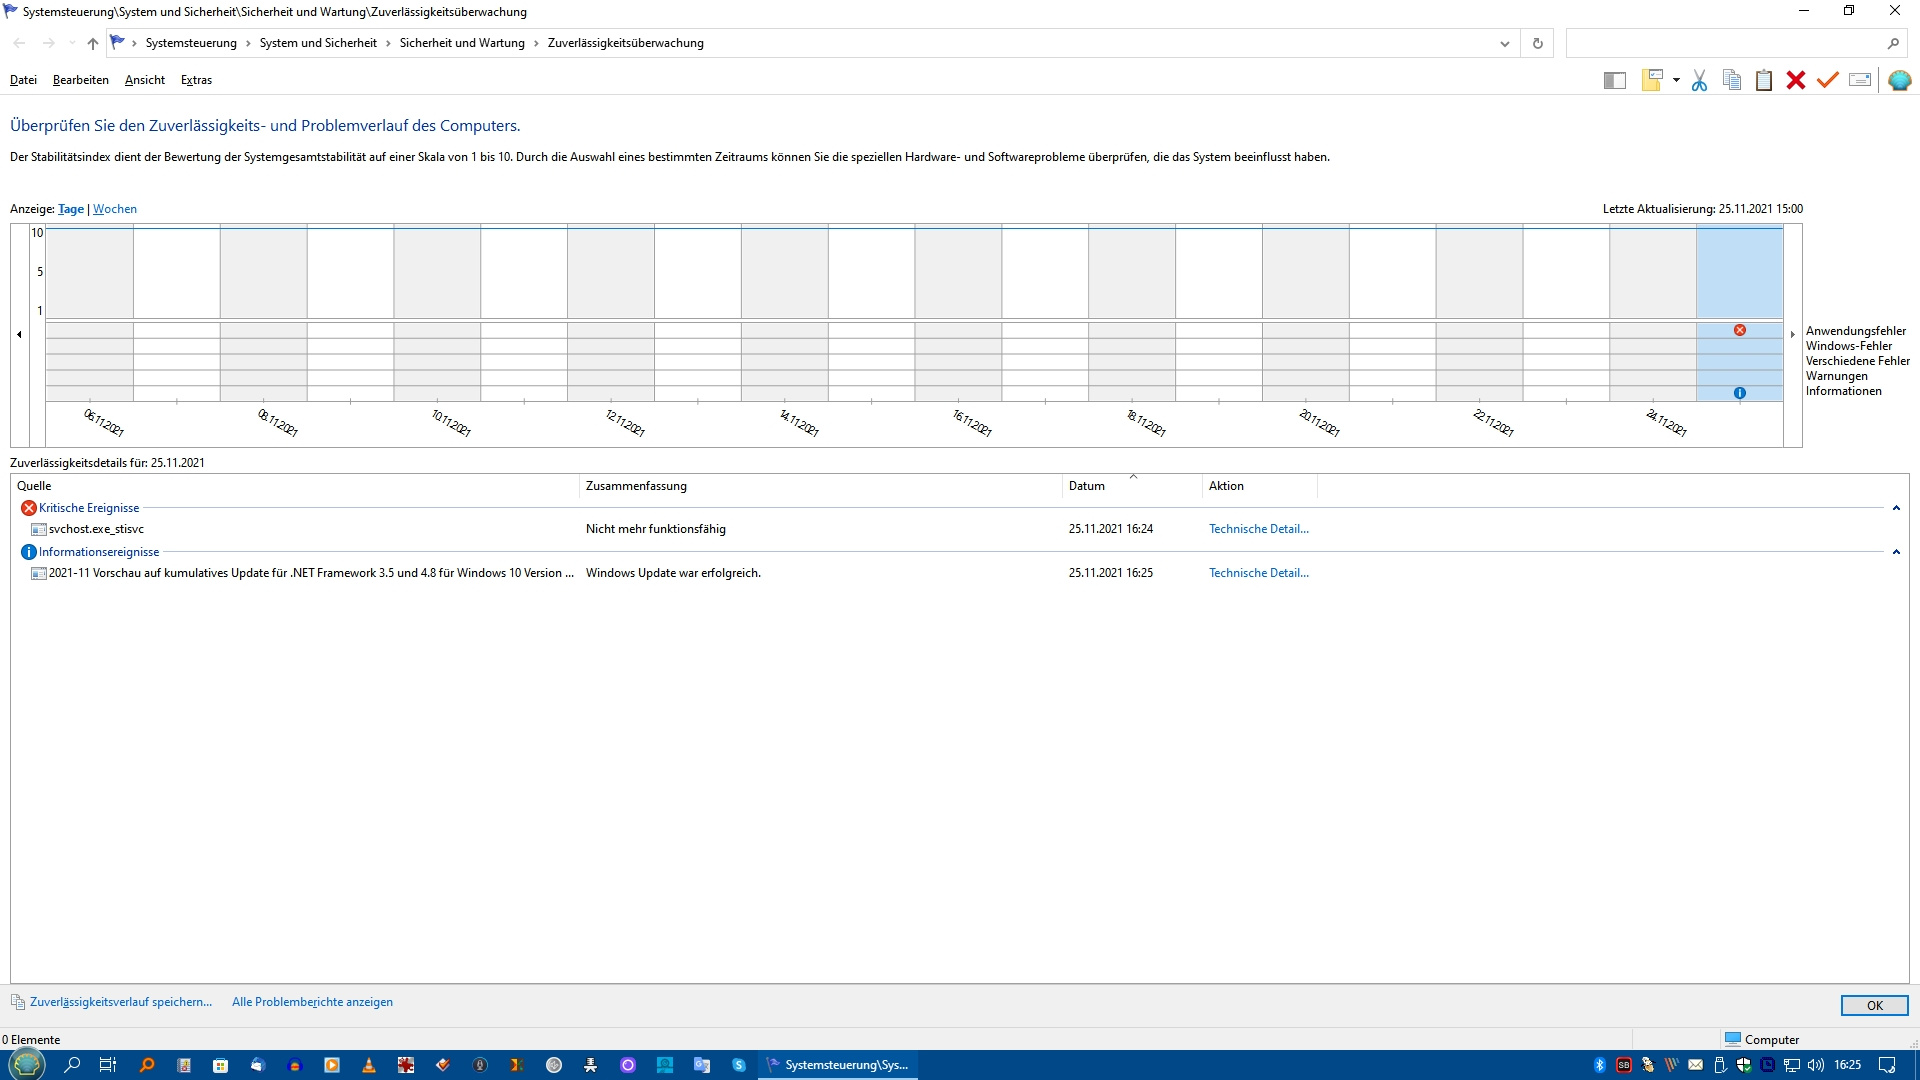Sort list by the Datum column header
The width and height of the screenshot is (1920, 1080).
(x=1131, y=486)
